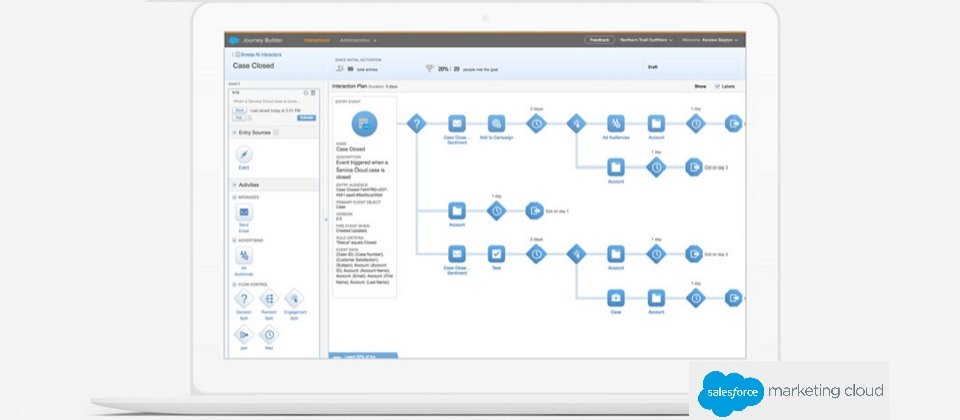Collapse the left panel with arrow handle
Screen dimensions: 960x420
pyautogui.click(x=325, y=219)
